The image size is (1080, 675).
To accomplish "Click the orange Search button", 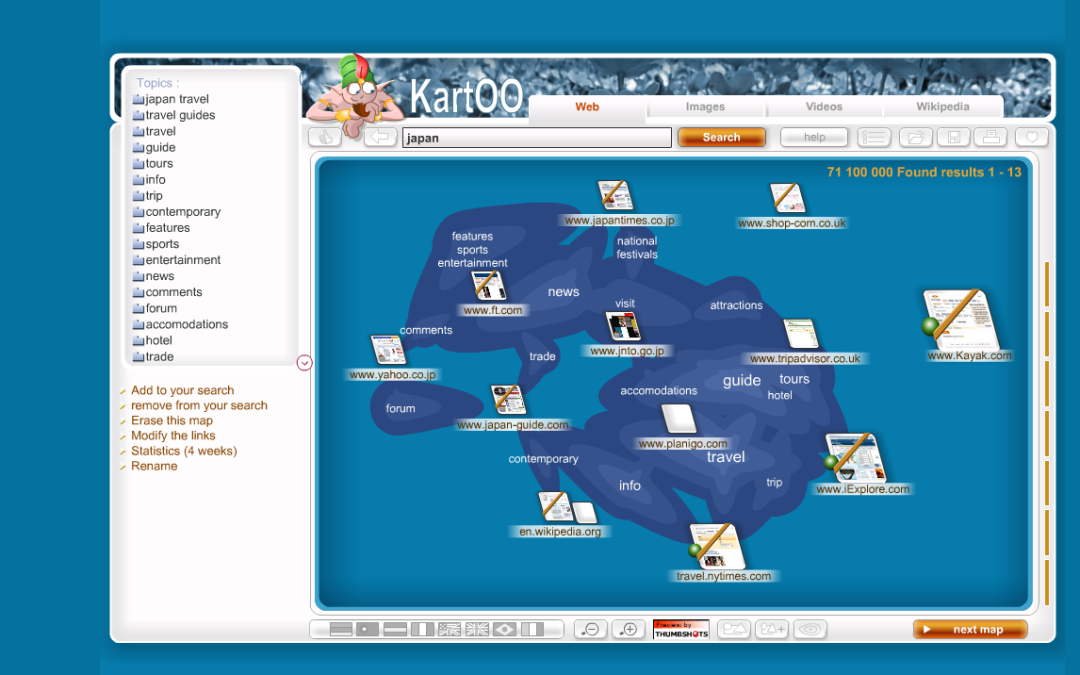I will 721,137.
